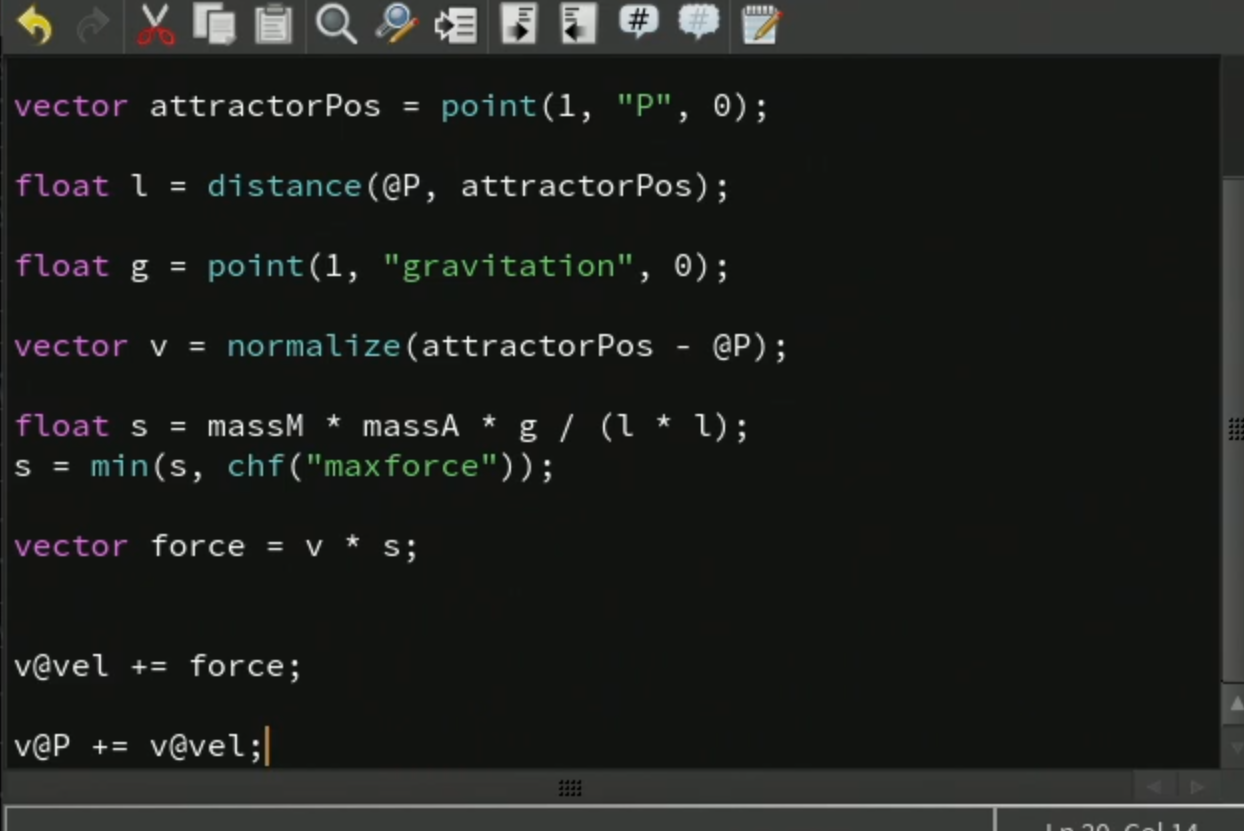Indent selected lines with indent icon
The width and height of the screenshot is (1244, 831).
[519, 25]
